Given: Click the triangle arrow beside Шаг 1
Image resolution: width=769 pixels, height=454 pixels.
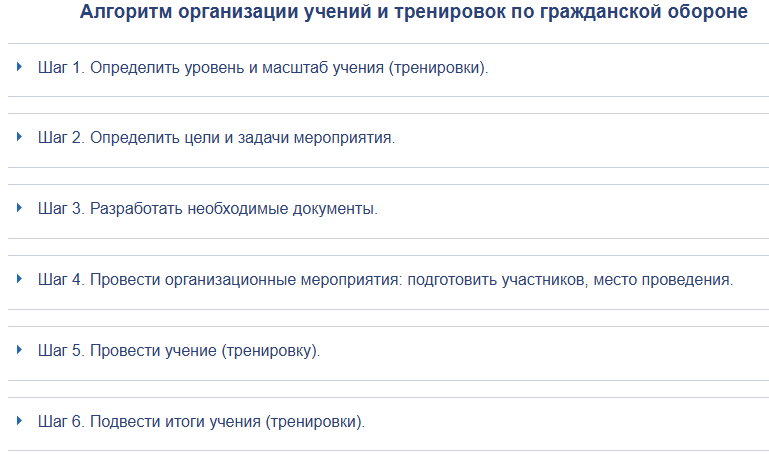Looking at the screenshot, I should [19, 66].
